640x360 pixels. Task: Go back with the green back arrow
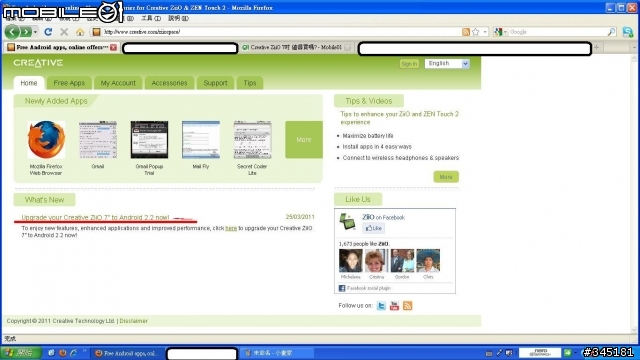point(12,31)
